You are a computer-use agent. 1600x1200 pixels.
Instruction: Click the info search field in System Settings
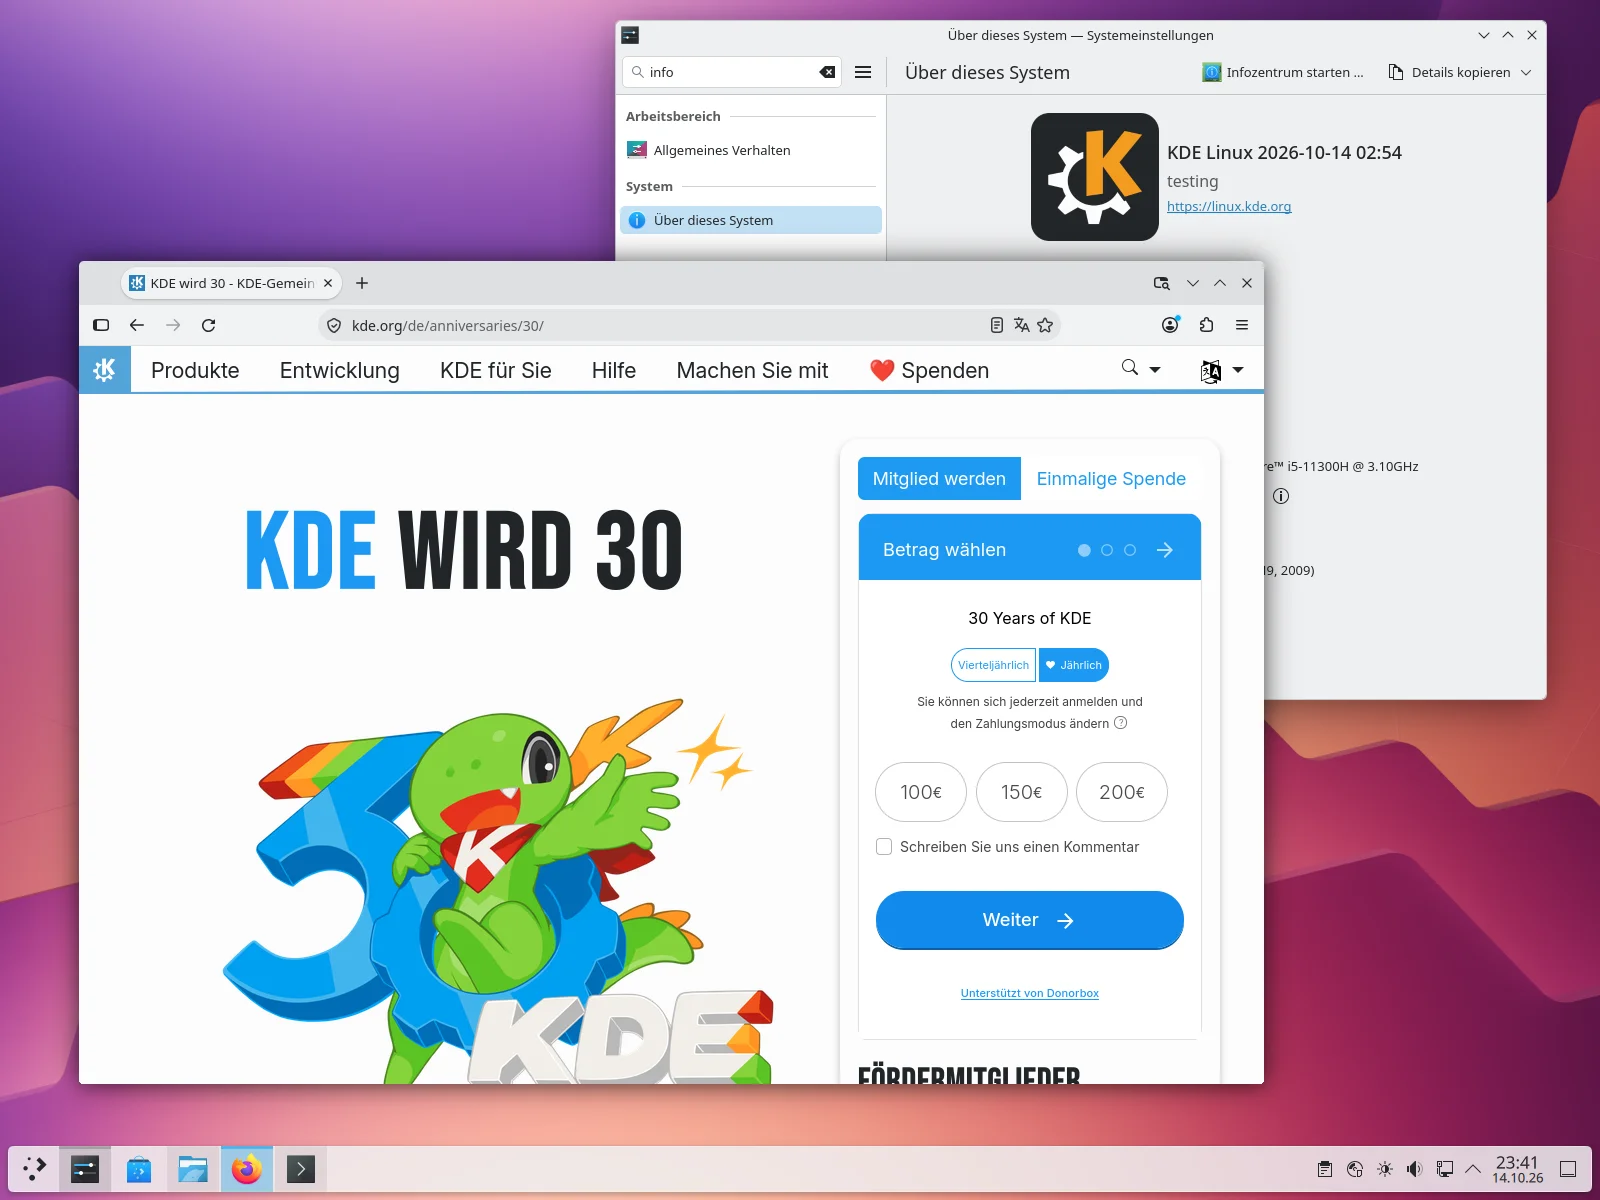click(730, 72)
